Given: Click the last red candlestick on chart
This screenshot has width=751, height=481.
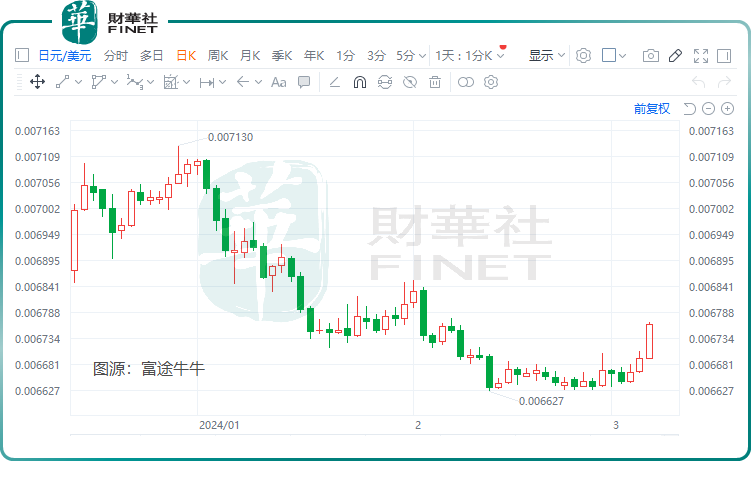Looking at the screenshot, I should (649, 341).
